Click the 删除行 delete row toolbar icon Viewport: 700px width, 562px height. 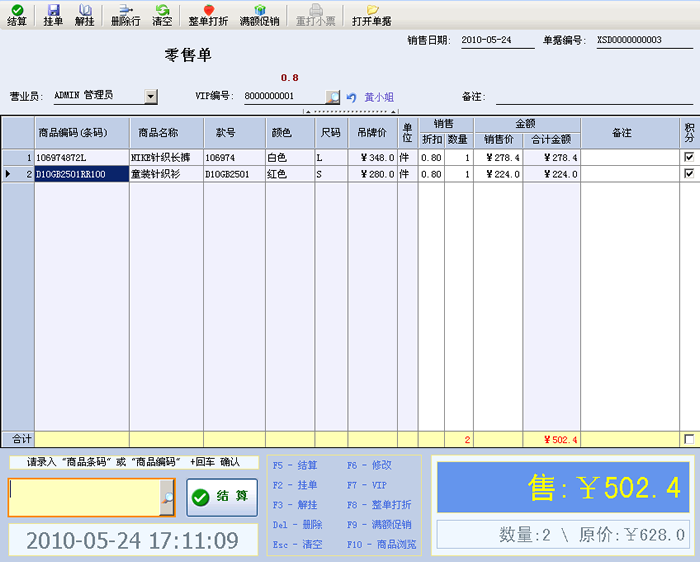point(125,15)
